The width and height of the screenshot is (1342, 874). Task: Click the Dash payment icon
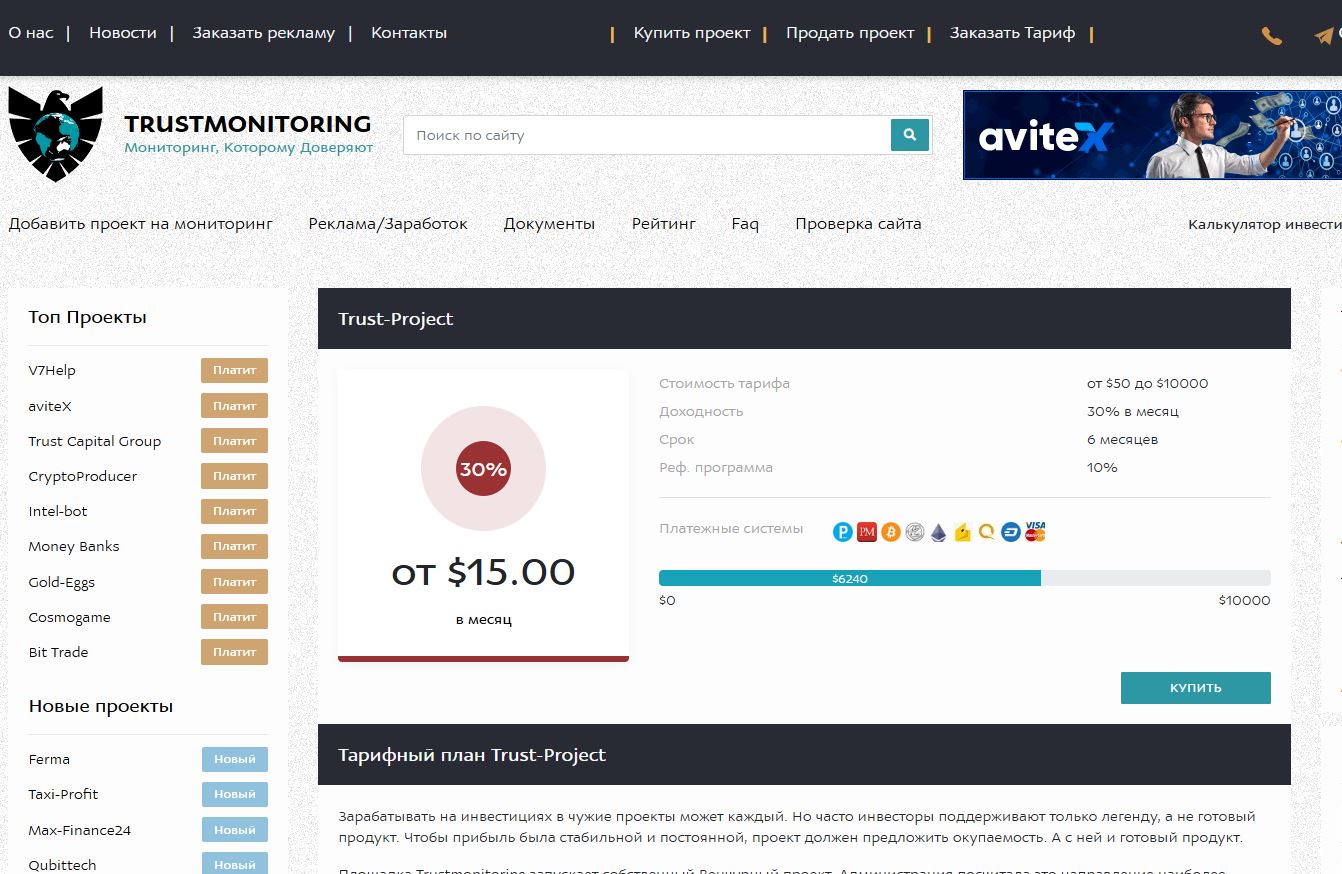[x=1011, y=532]
